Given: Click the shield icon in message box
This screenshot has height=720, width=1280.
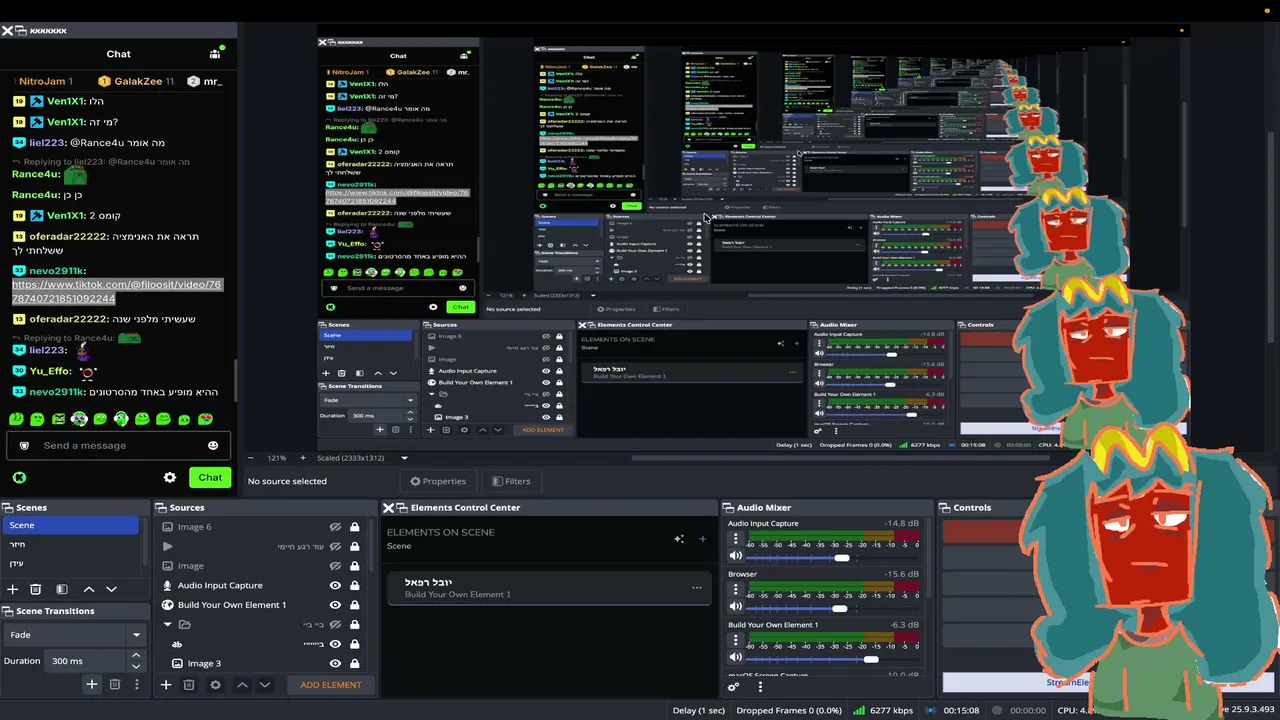Looking at the screenshot, I should tap(25, 445).
